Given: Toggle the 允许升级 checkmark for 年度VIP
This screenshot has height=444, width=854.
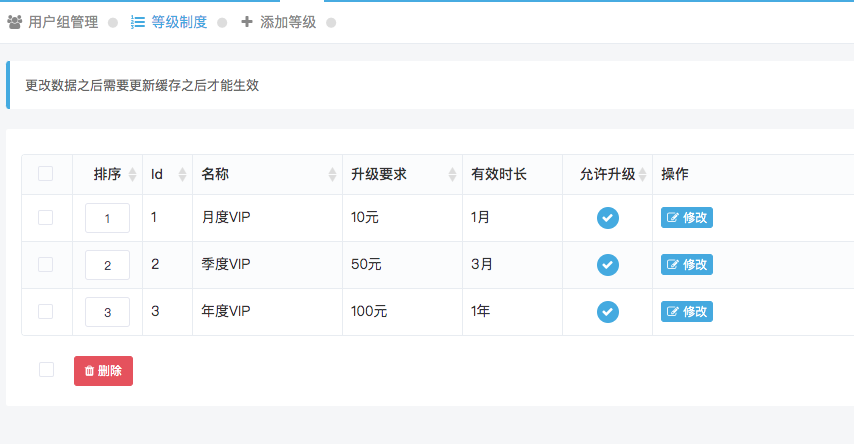Looking at the screenshot, I should (608, 312).
